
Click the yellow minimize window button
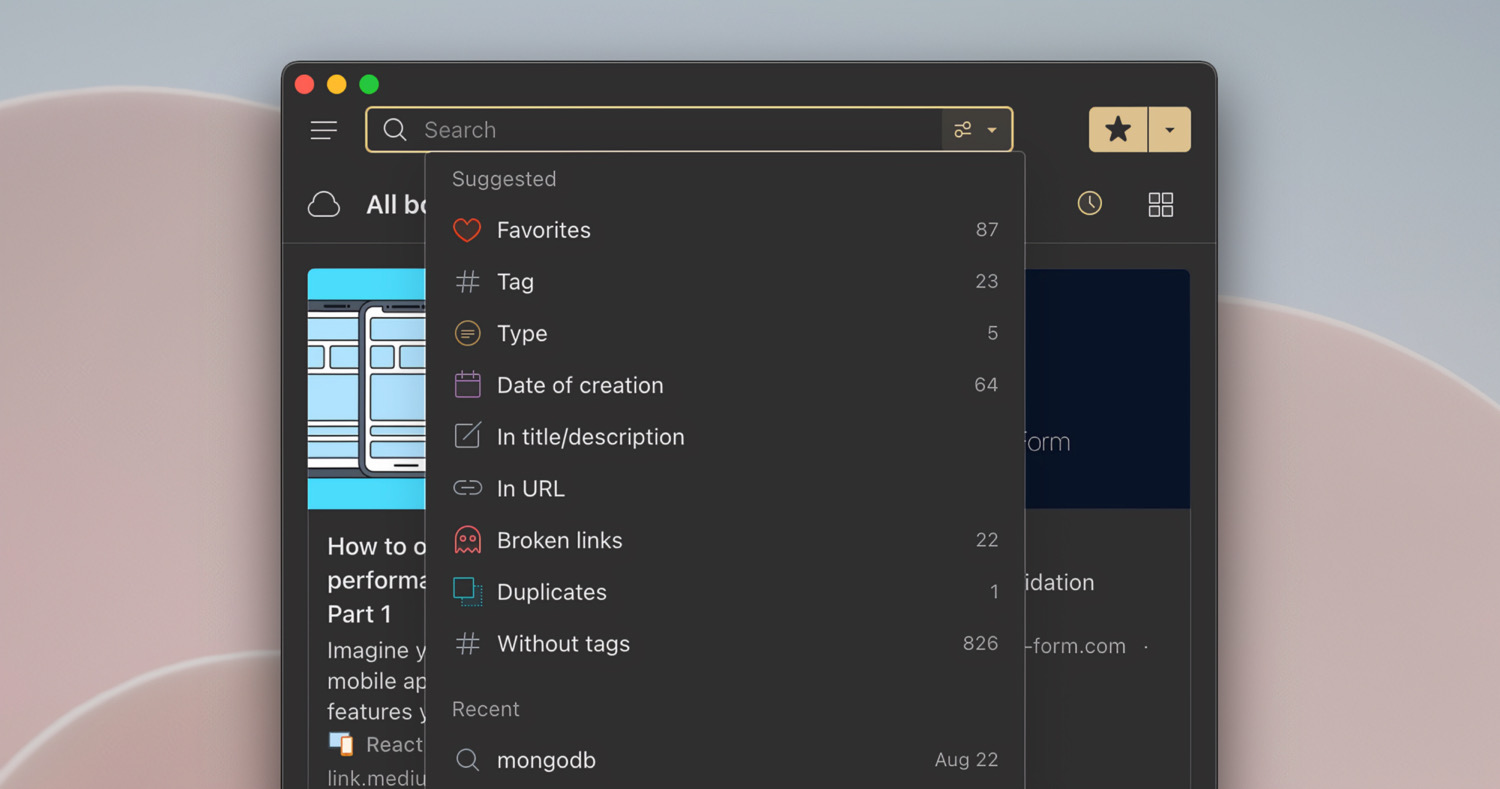pyautogui.click(x=337, y=85)
